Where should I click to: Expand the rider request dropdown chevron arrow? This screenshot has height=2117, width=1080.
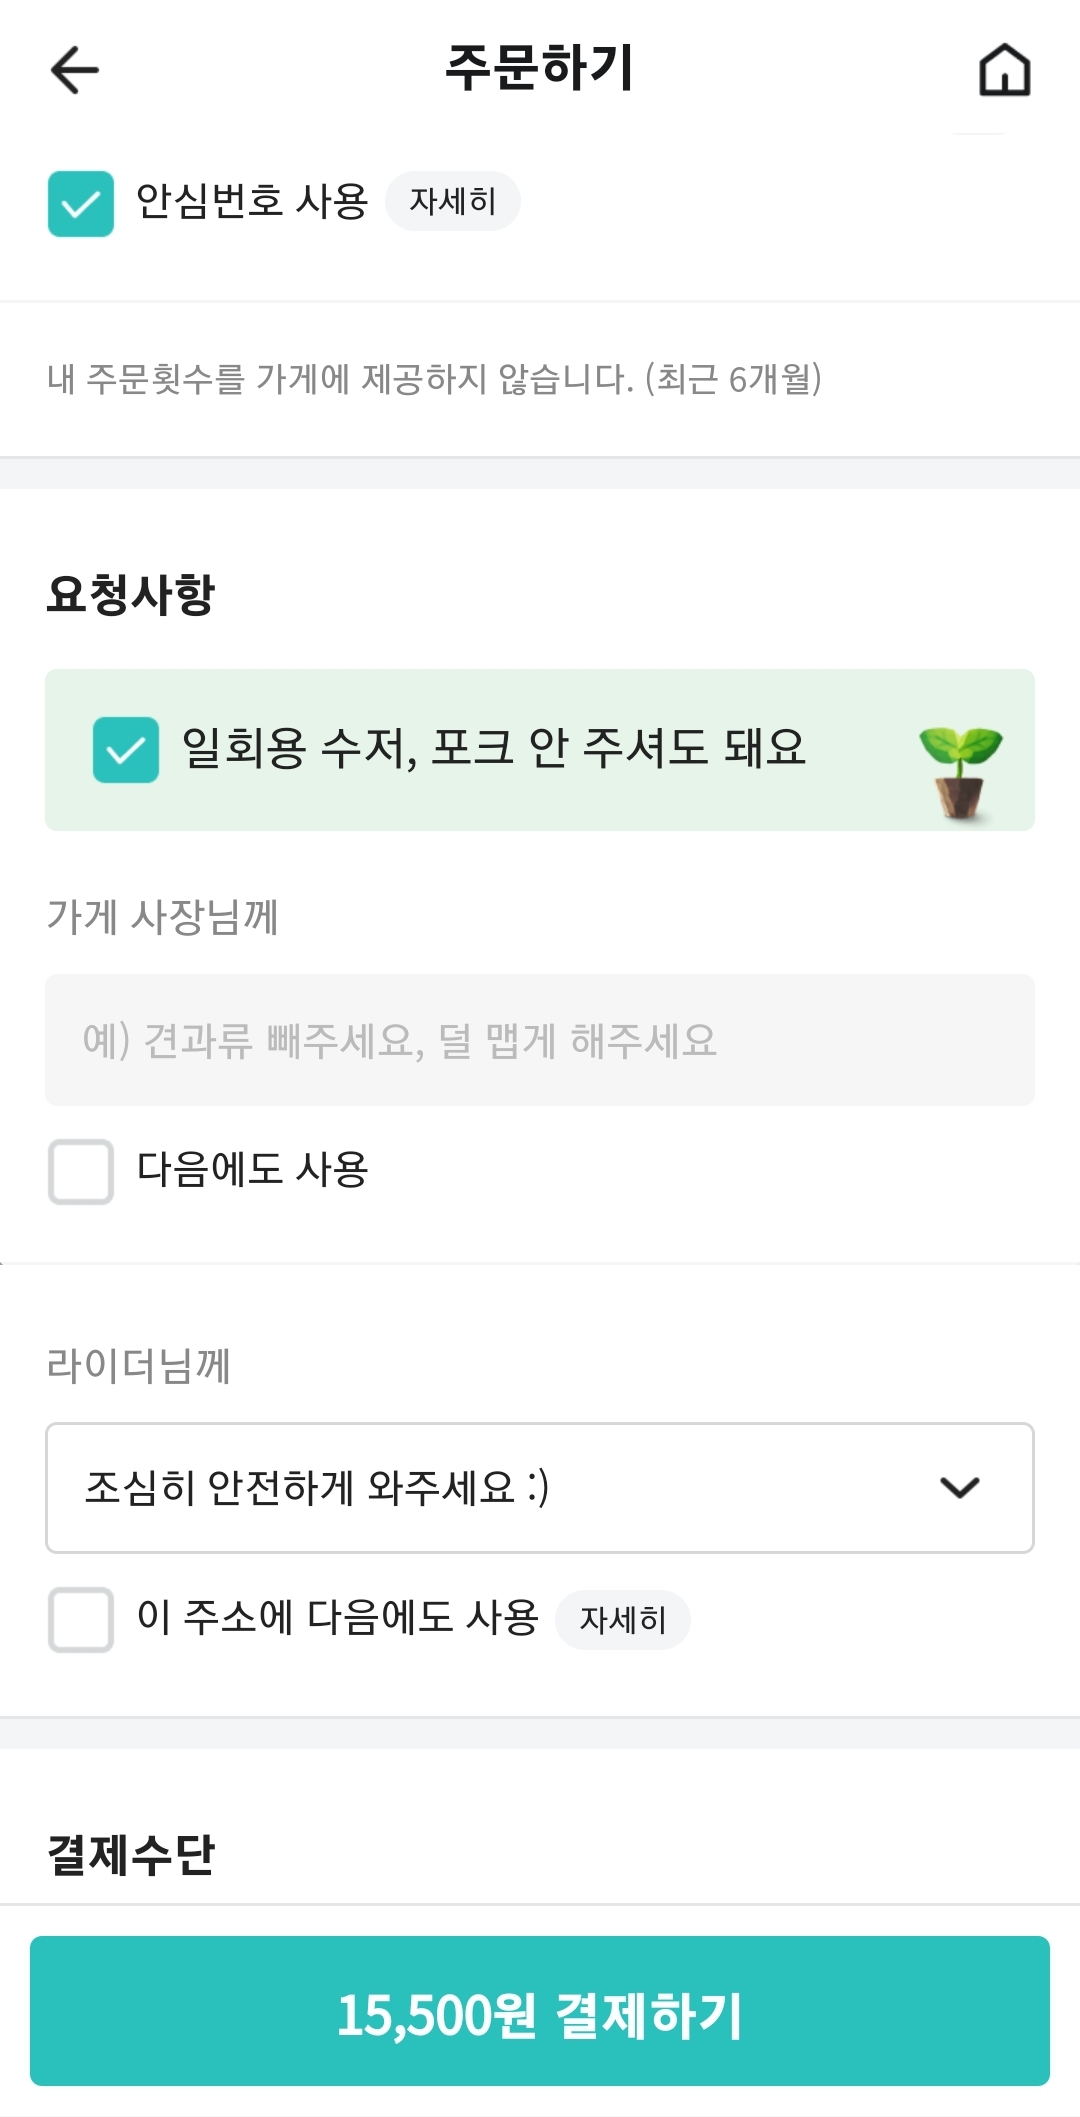959,1488
